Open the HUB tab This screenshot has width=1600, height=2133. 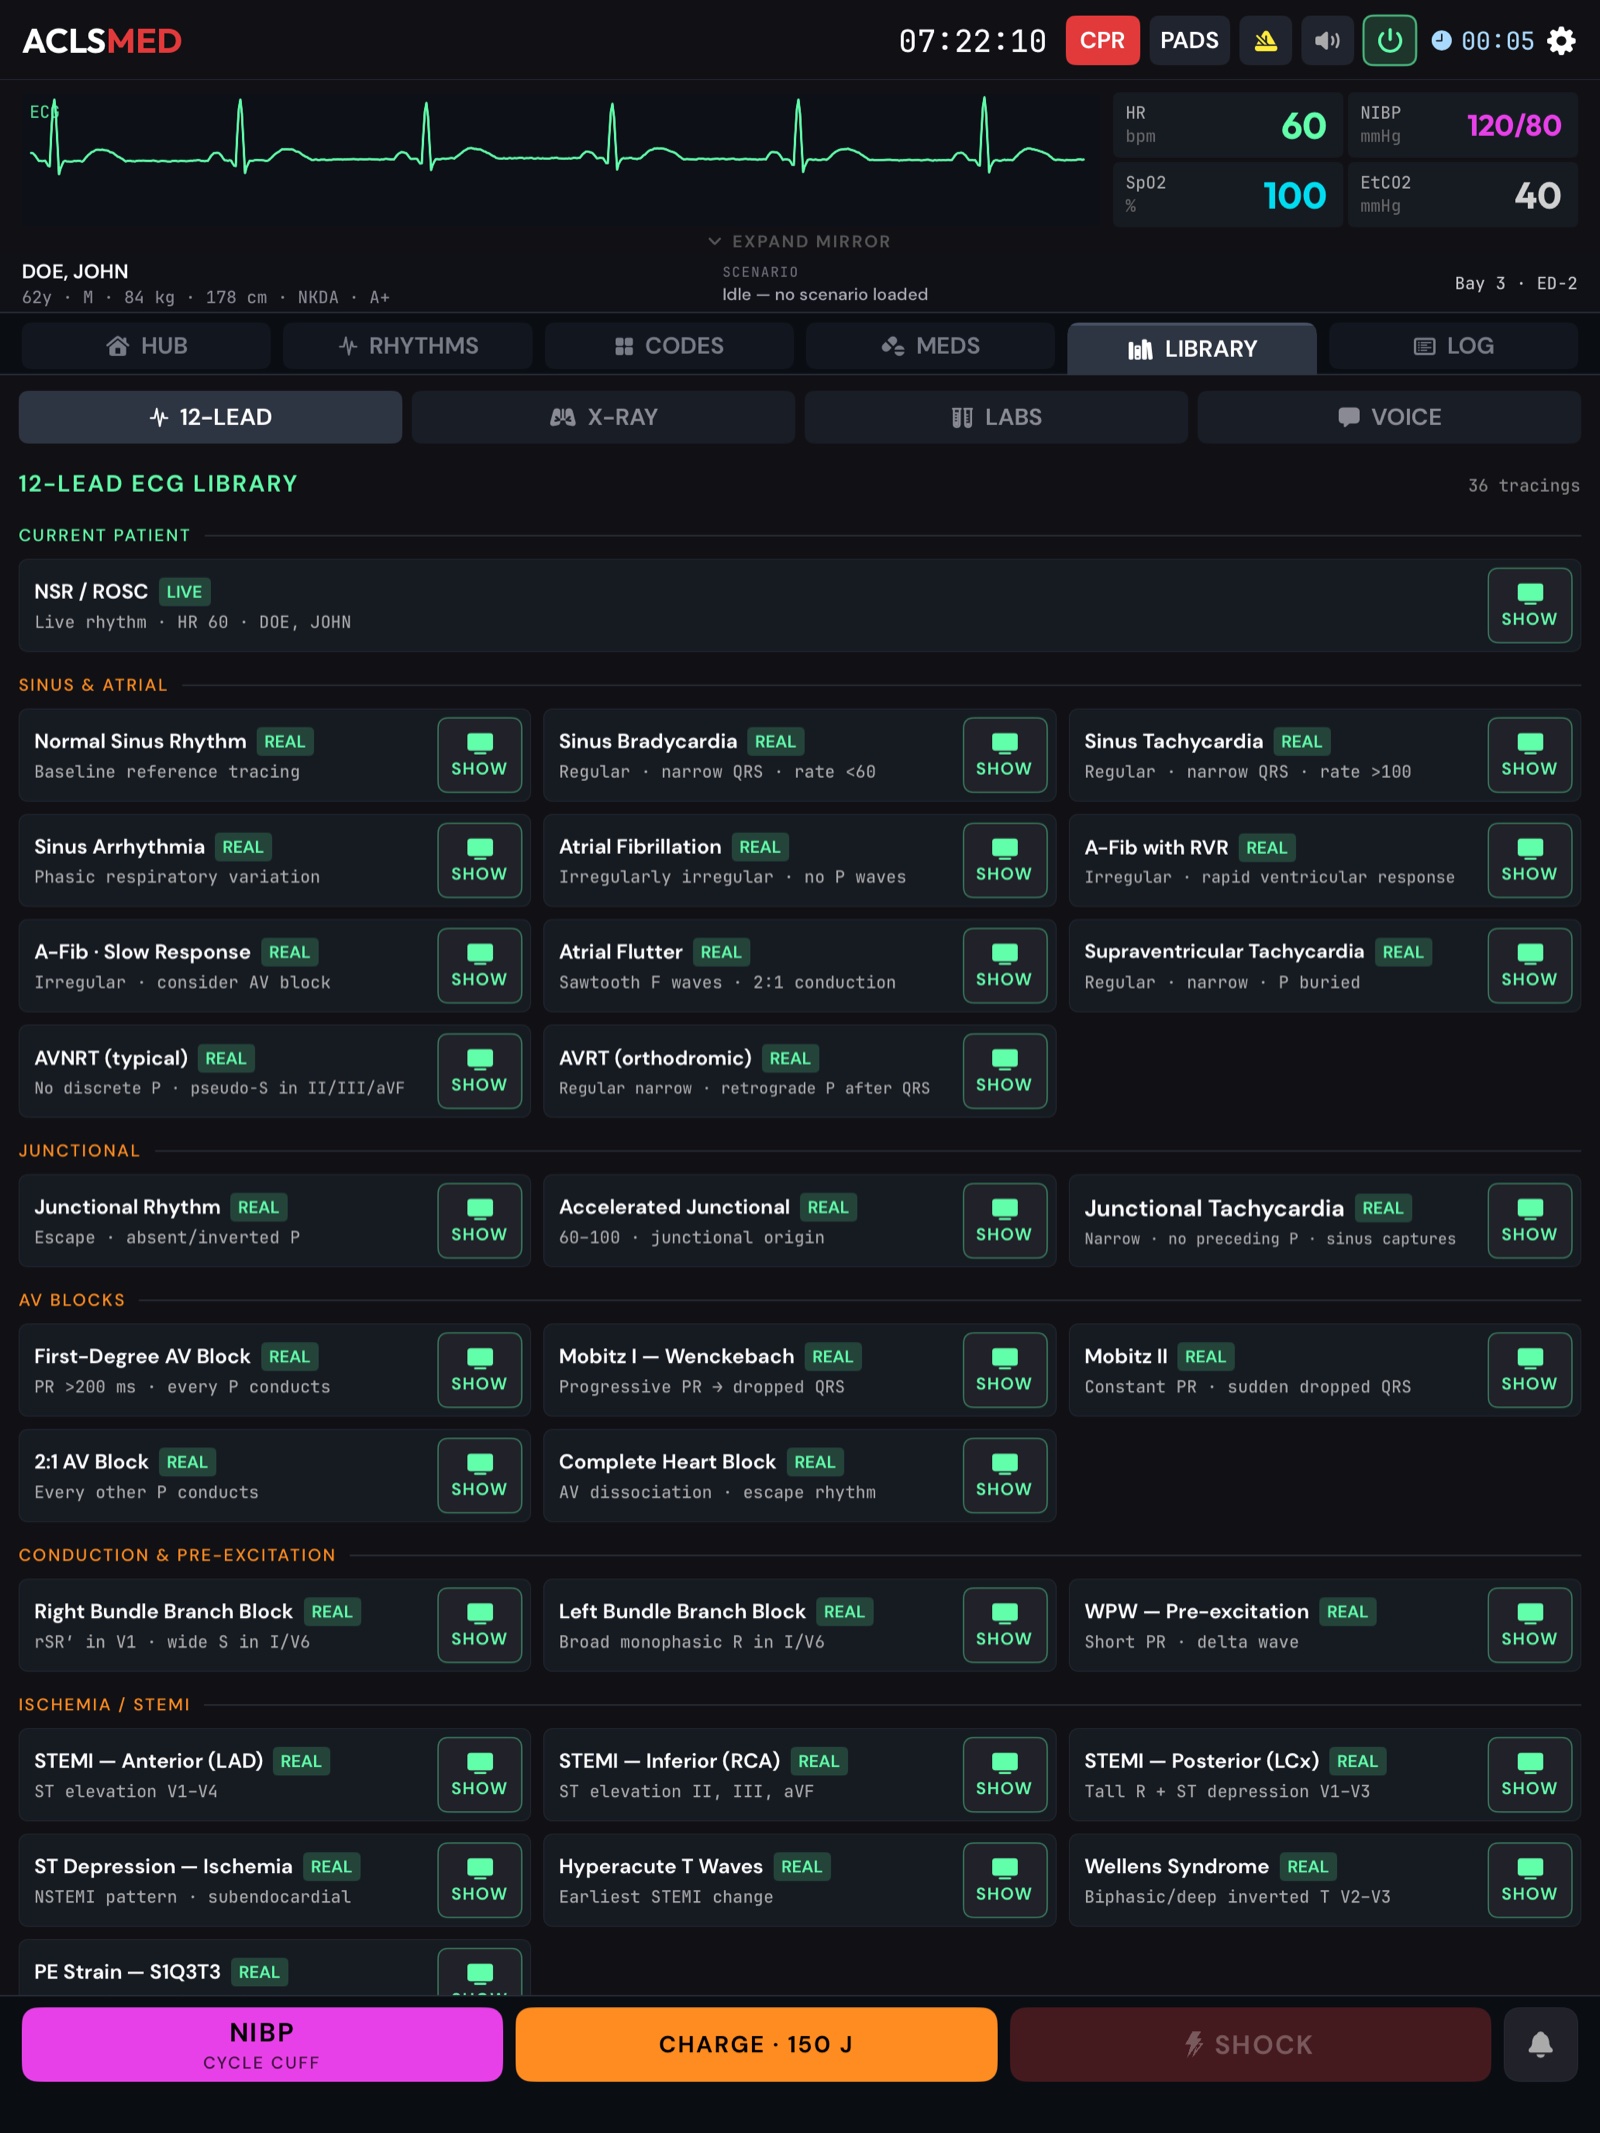pos(146,346)
